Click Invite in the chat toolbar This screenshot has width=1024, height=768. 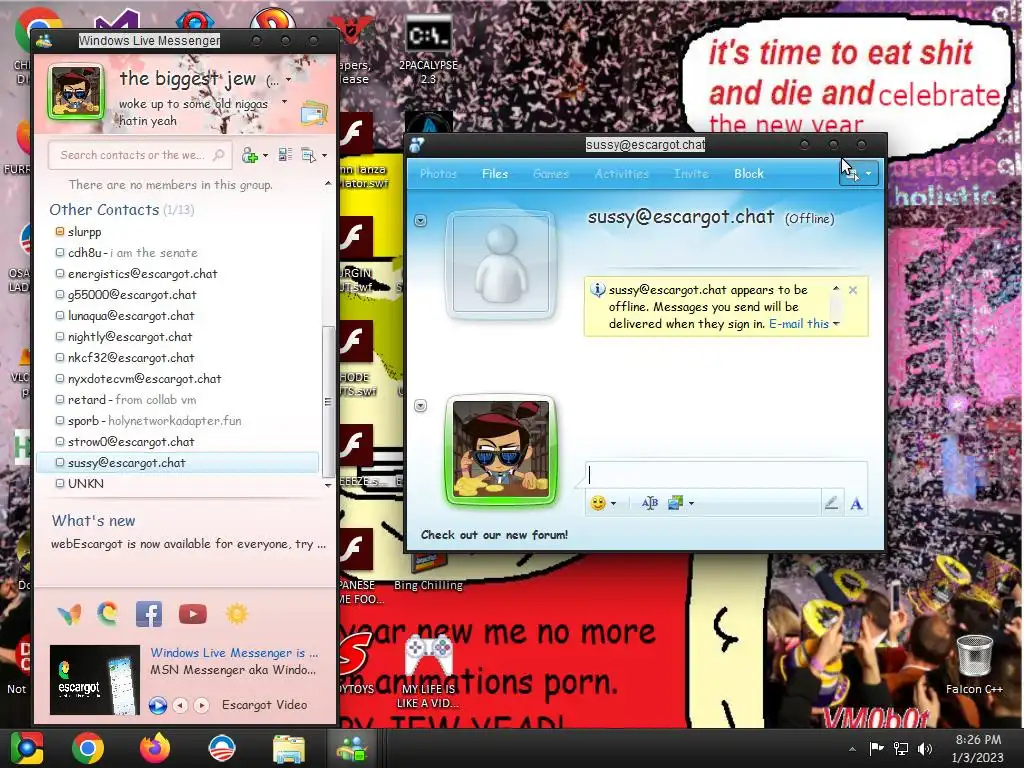pos(691,174)
